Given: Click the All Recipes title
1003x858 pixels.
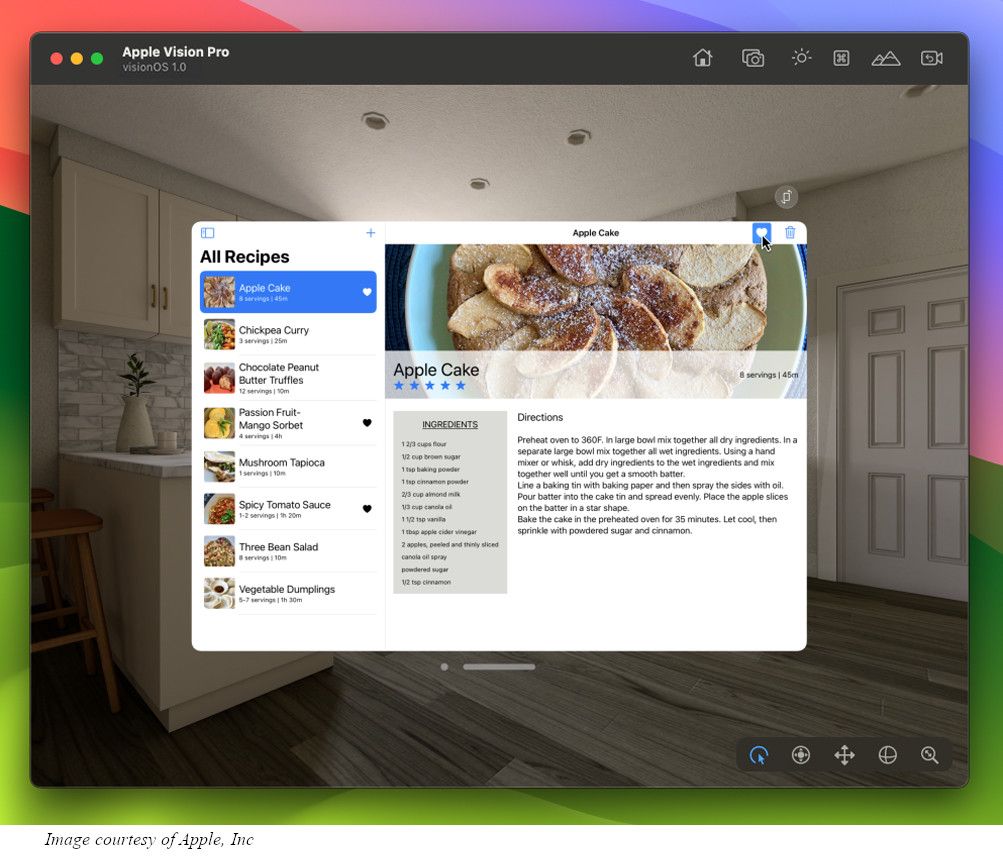Looking at the screenshot, I should click(244, 257).
